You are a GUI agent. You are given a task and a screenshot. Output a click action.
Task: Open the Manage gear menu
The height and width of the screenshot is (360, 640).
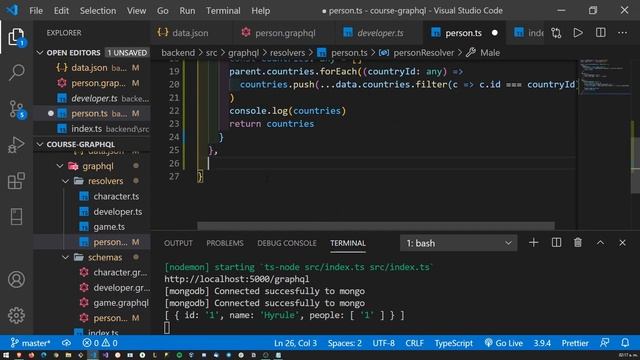click(16, 315)
